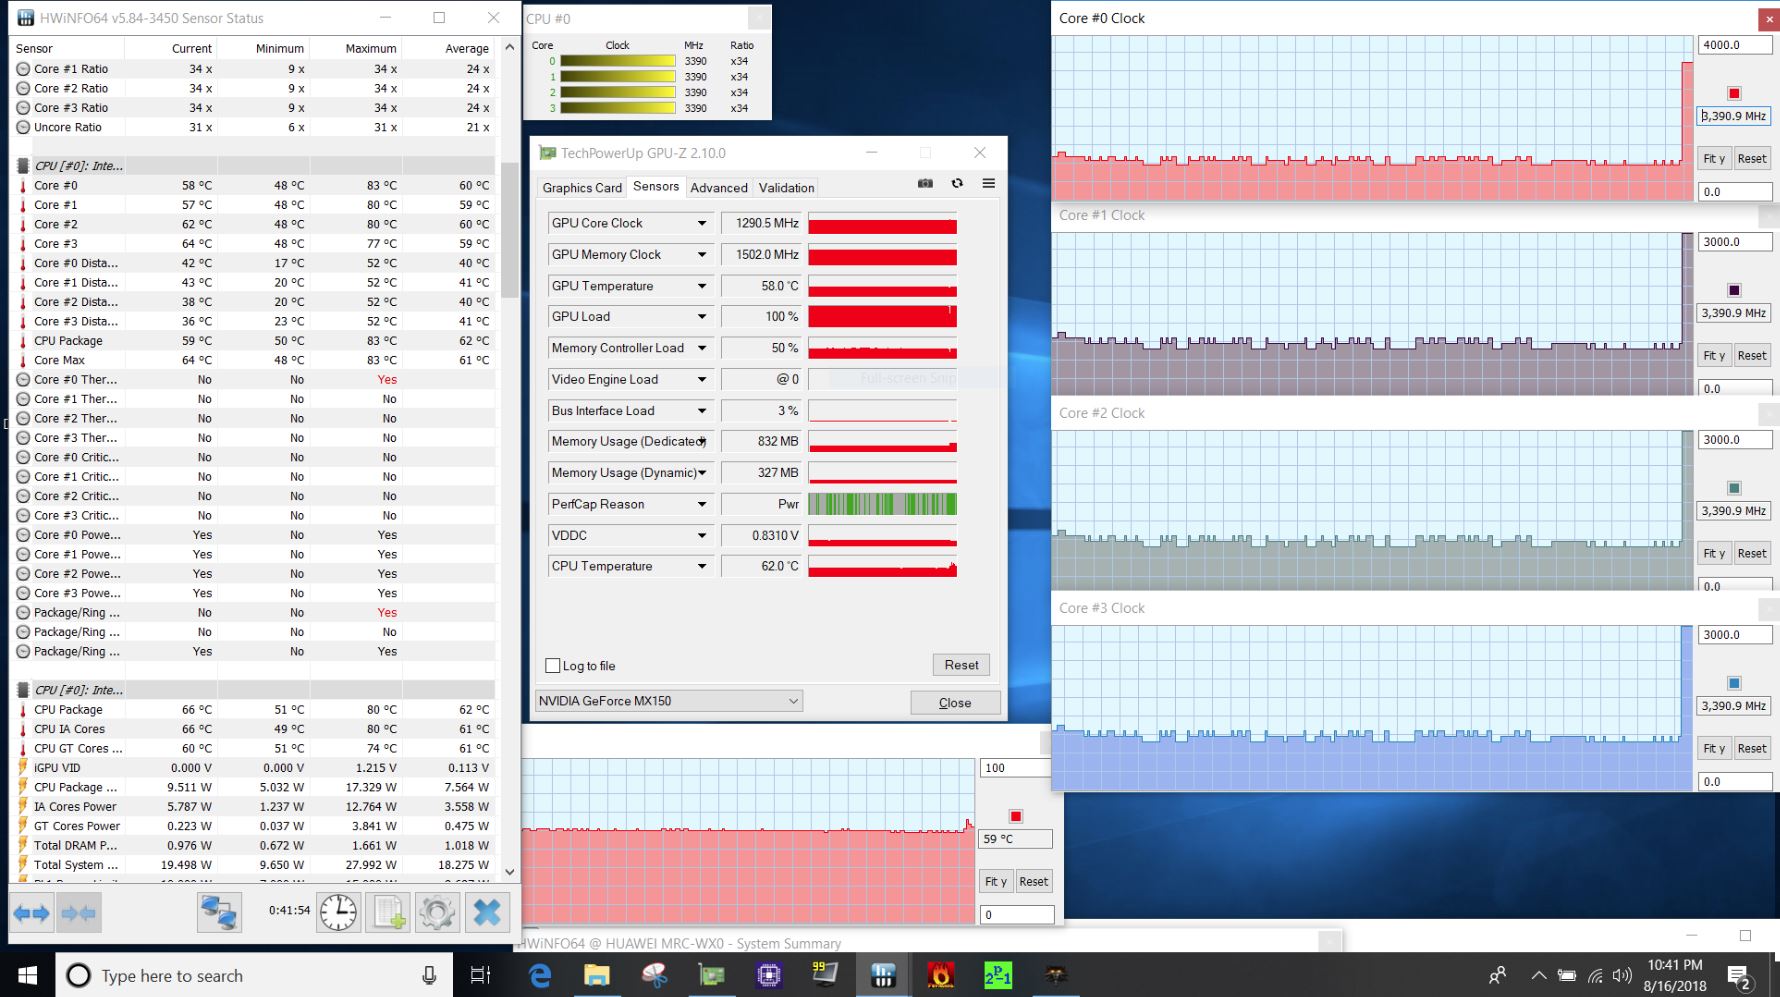The width and height of the screenshot is (1780, 997).
Task: Select the CPU Package row in HWiNFO
Action: coord(254,341)
